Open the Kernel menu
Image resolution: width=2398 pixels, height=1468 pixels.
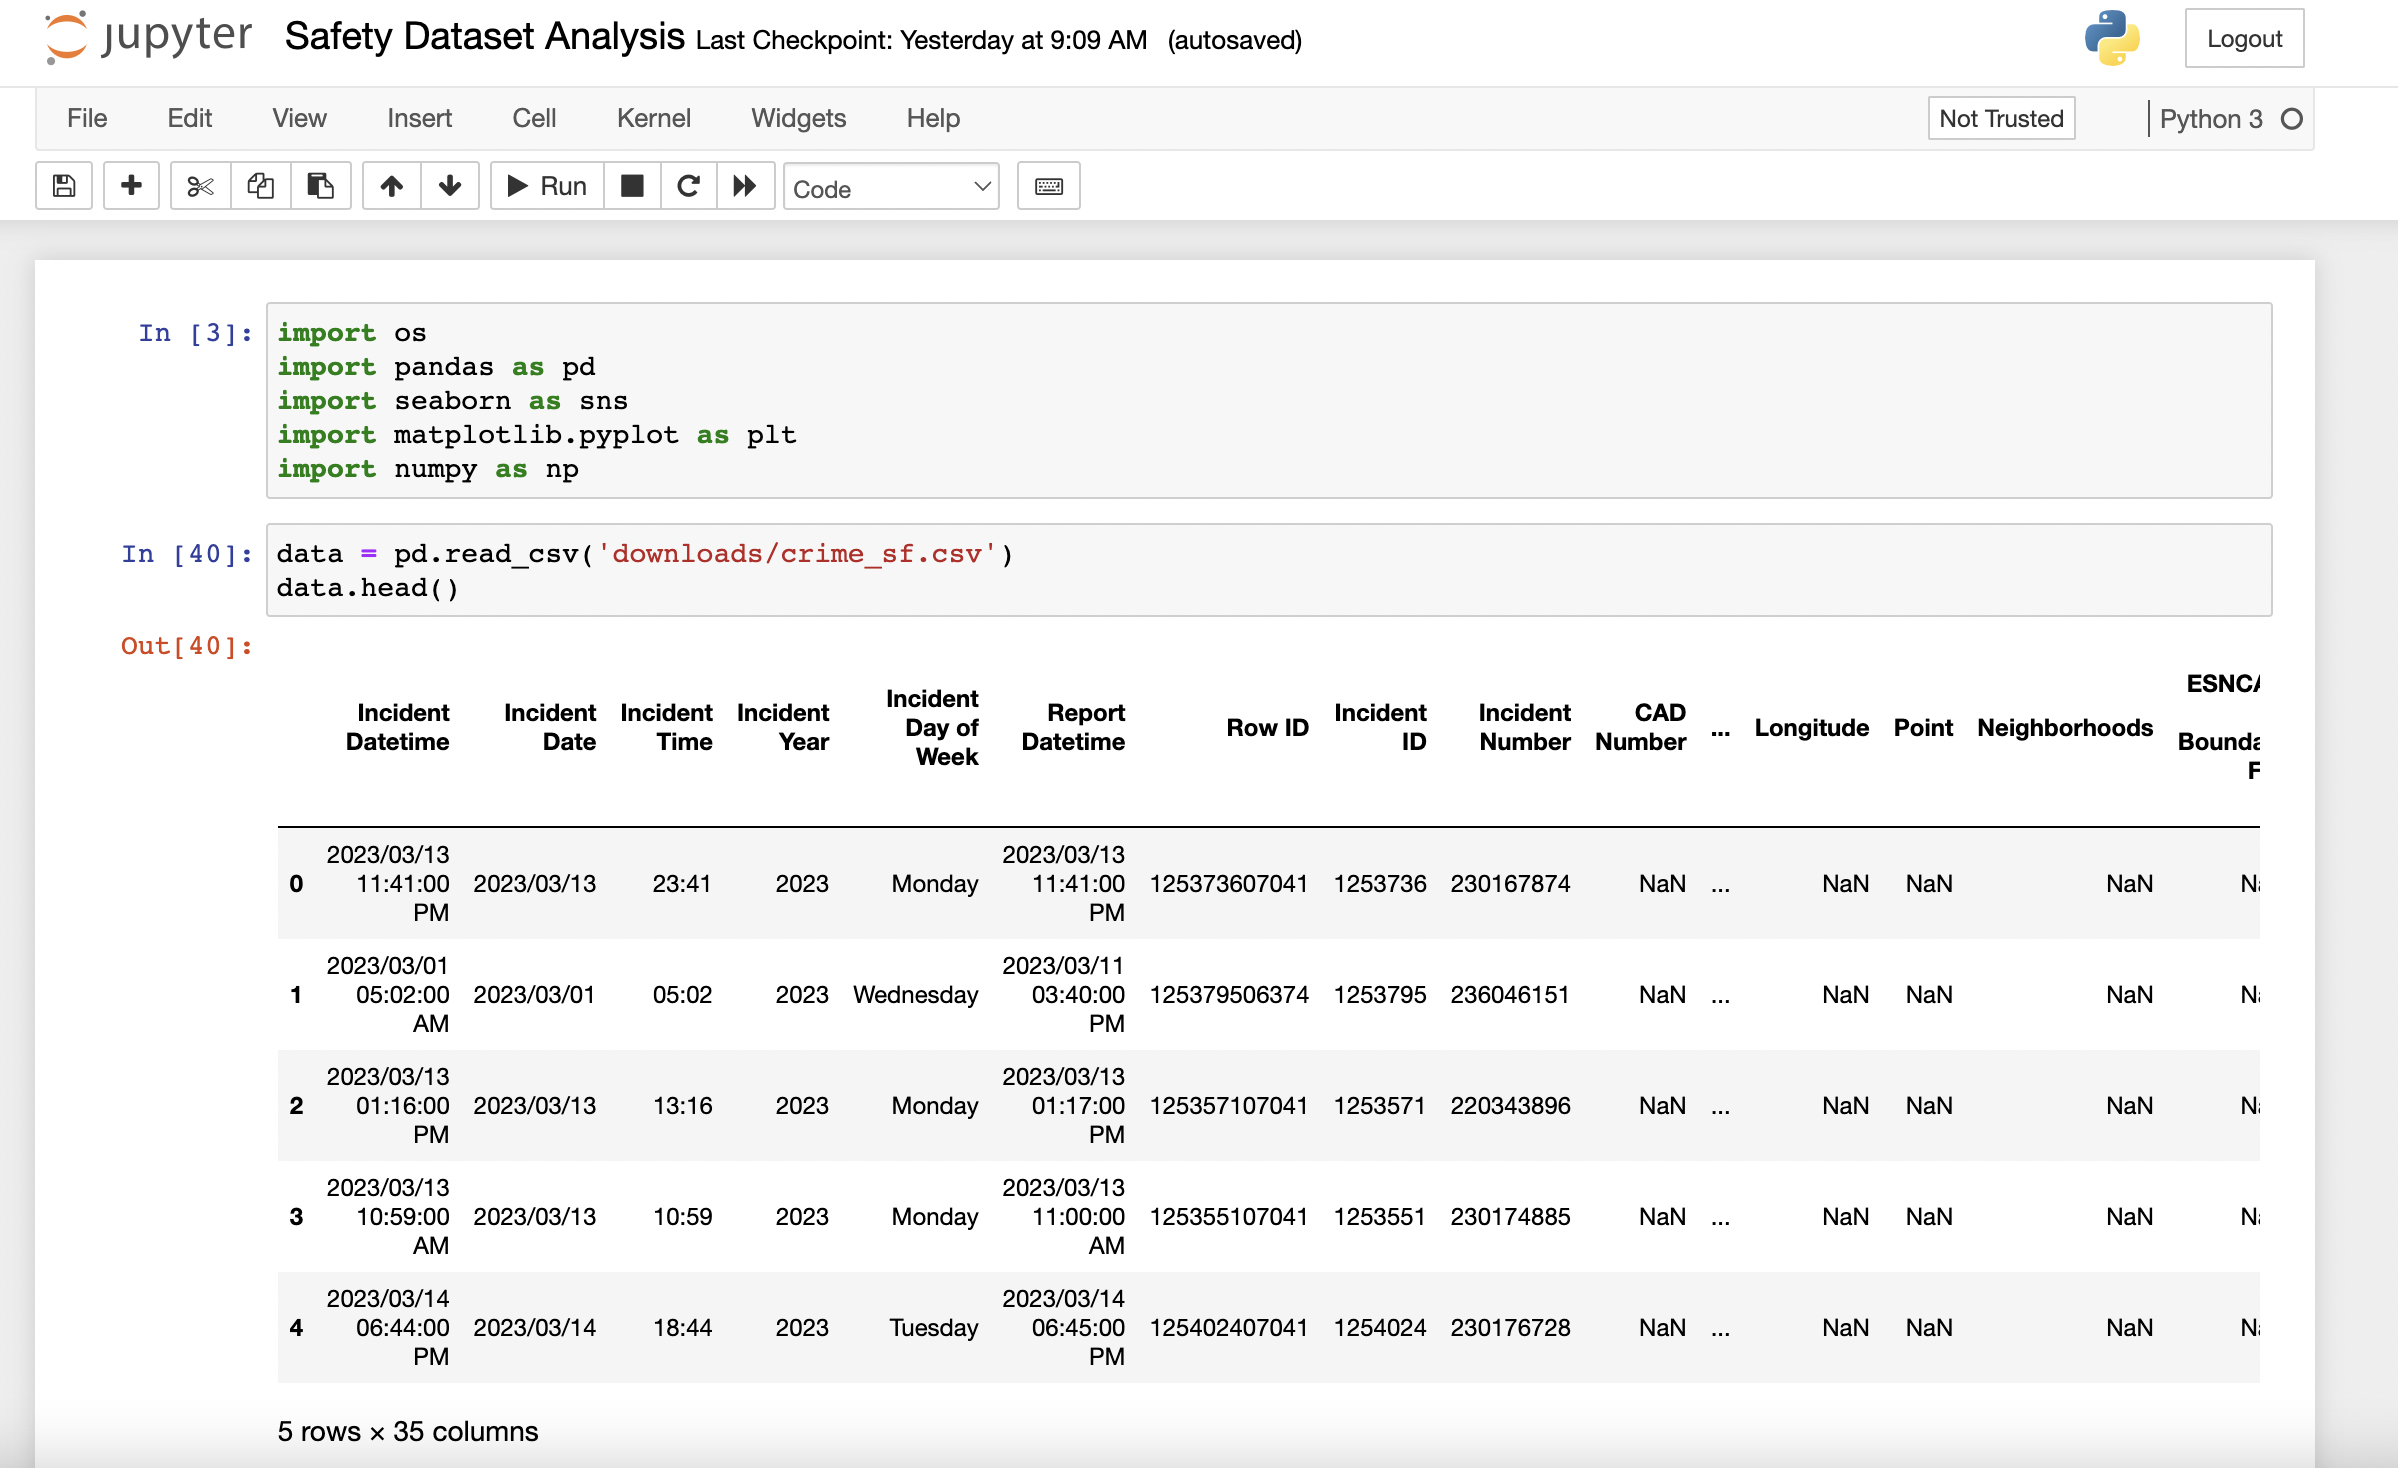(x=653, y=118)
